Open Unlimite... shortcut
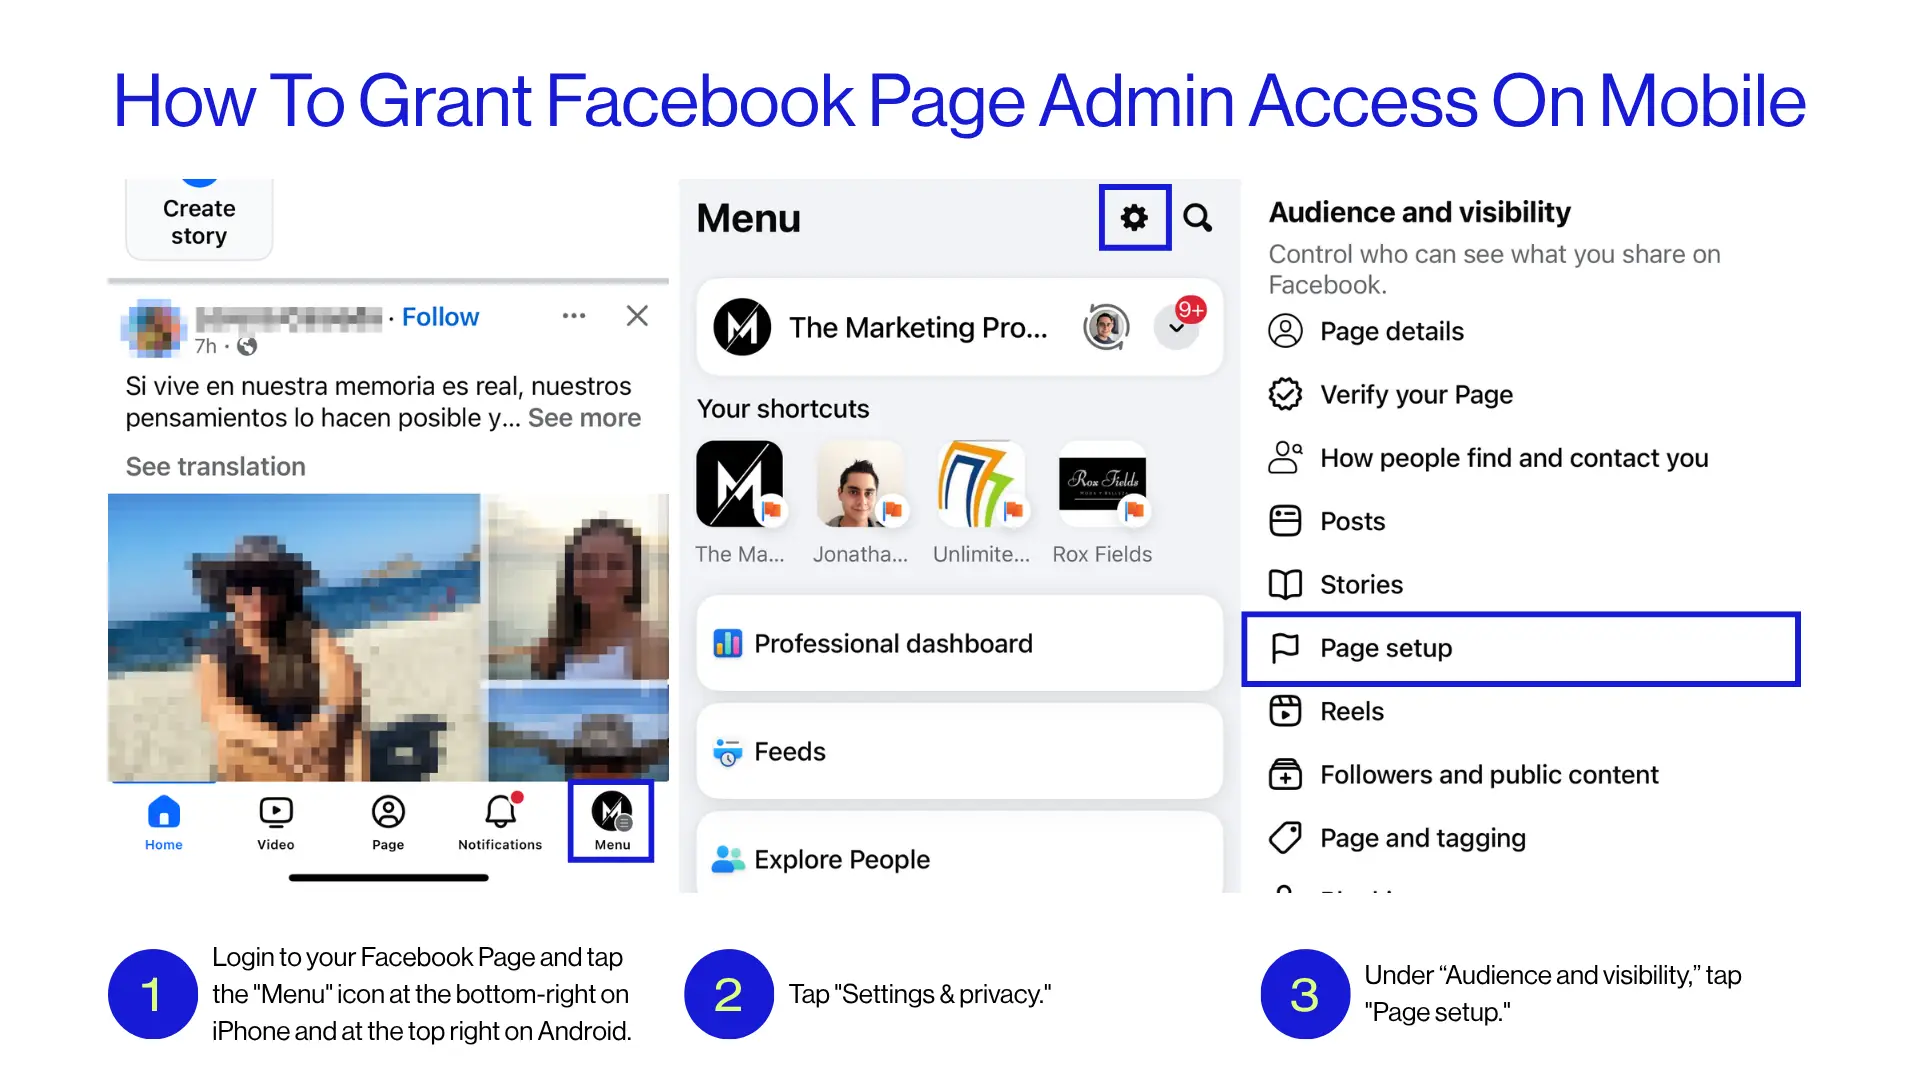The width and height of the screenshot is (1920, 1080). 981,504
